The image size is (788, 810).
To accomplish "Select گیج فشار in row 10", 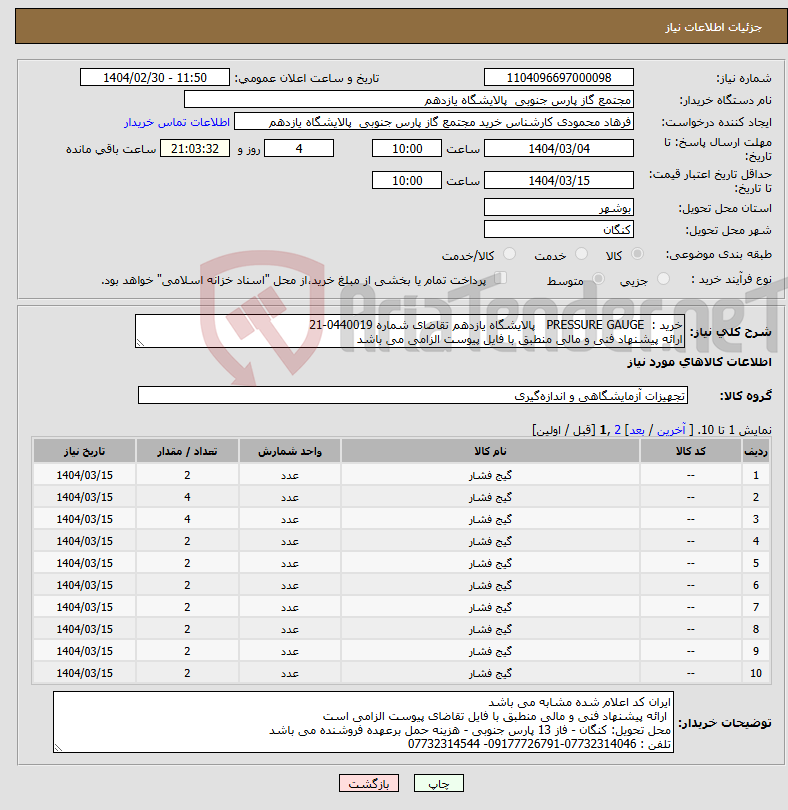I will [490, 673].
